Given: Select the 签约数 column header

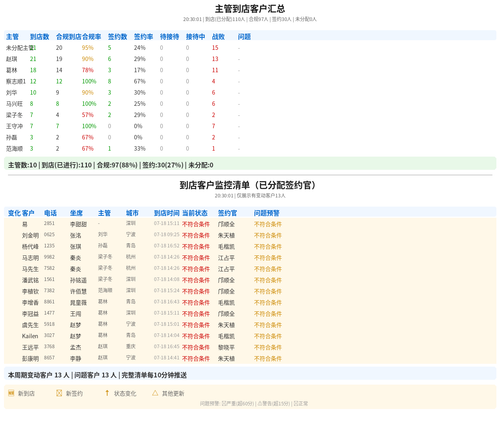Looking at the screenshot, I should (117, 37).
